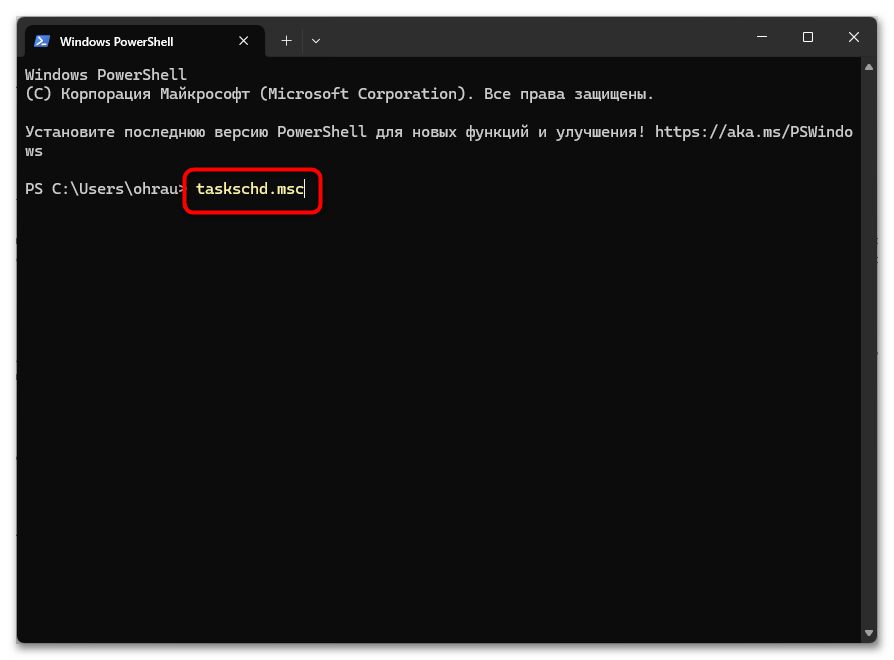Close the Windows PowerShell tab
The image size is (894, 660).
point(243,41)
